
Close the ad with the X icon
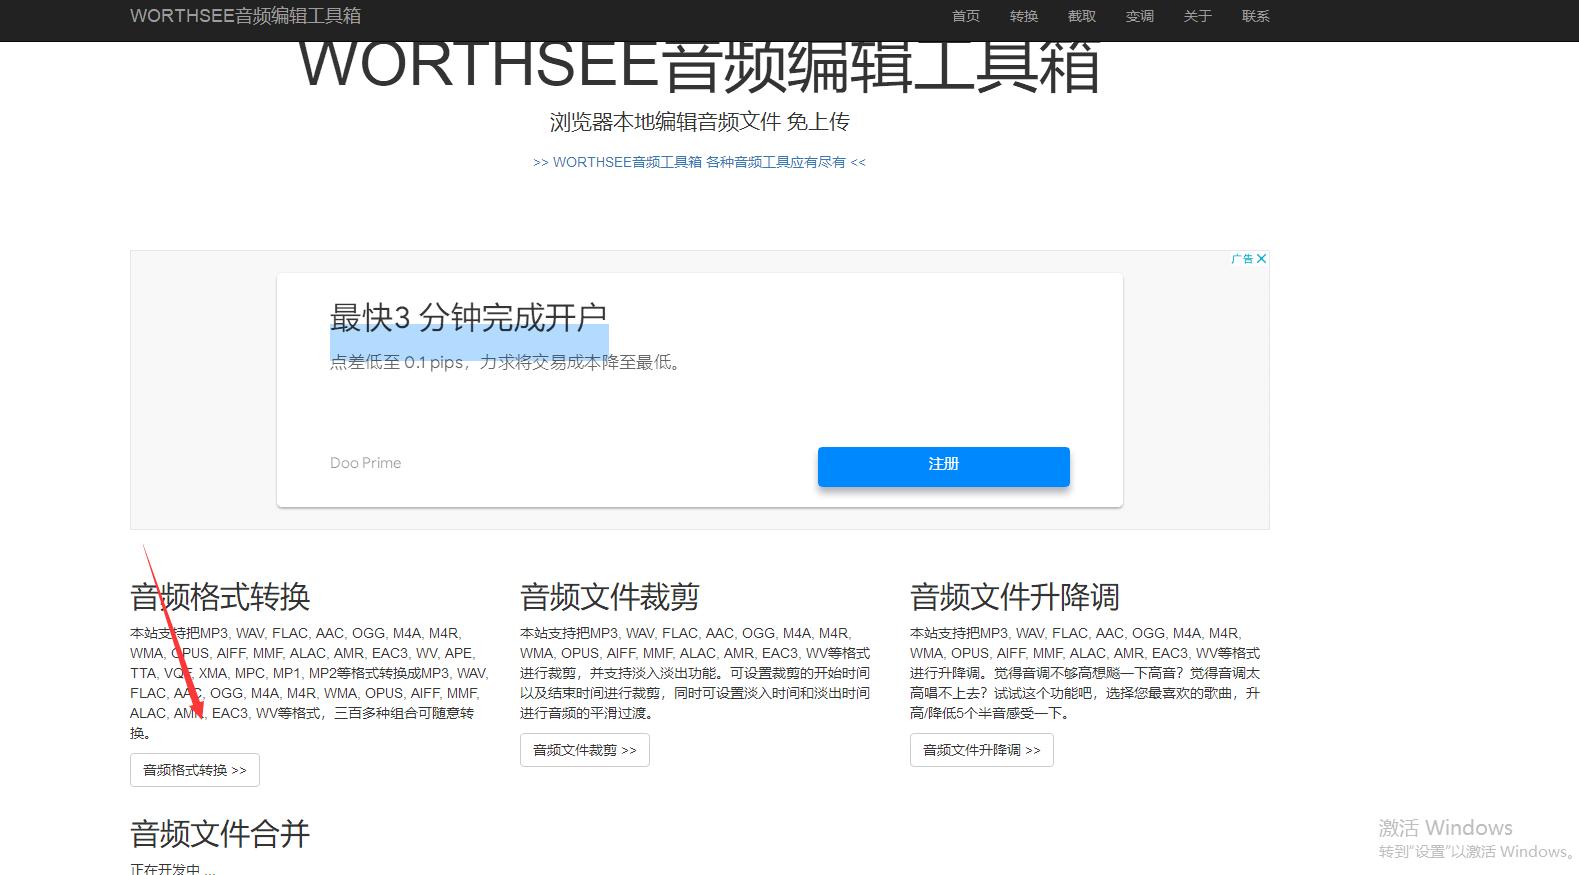coord(1262,258)
